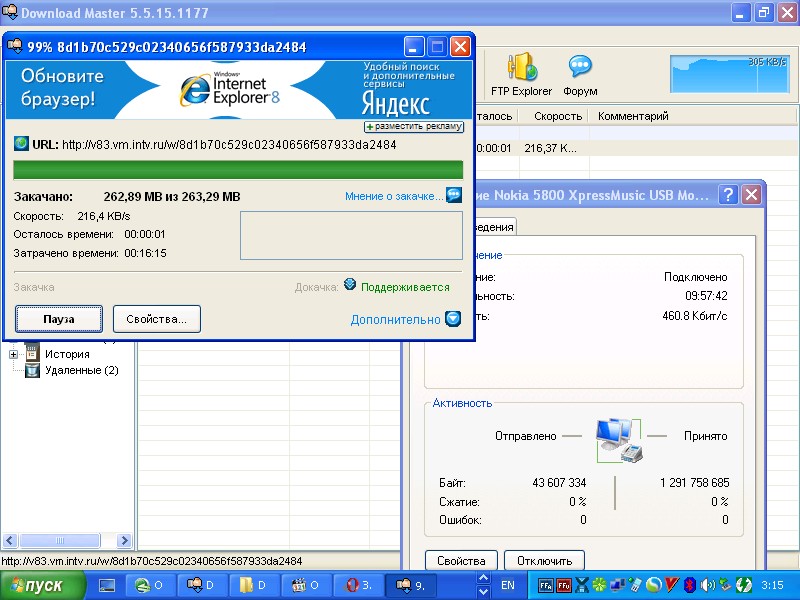
Task: Click the green Поддерживается status text
Action: click(x=405, y=287)
